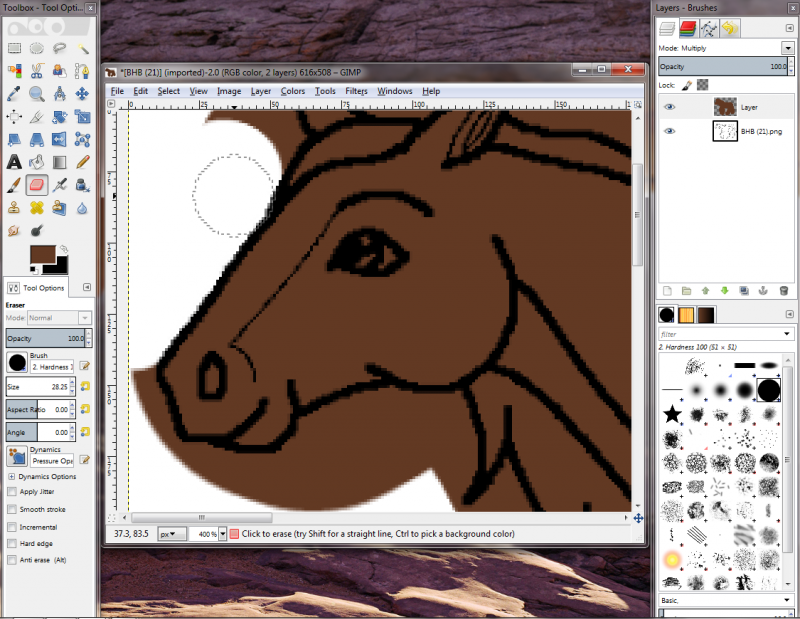The image size is (800, 619).
Task: Hide the BHB (21).png layer
Action: (x=669, y=131)
